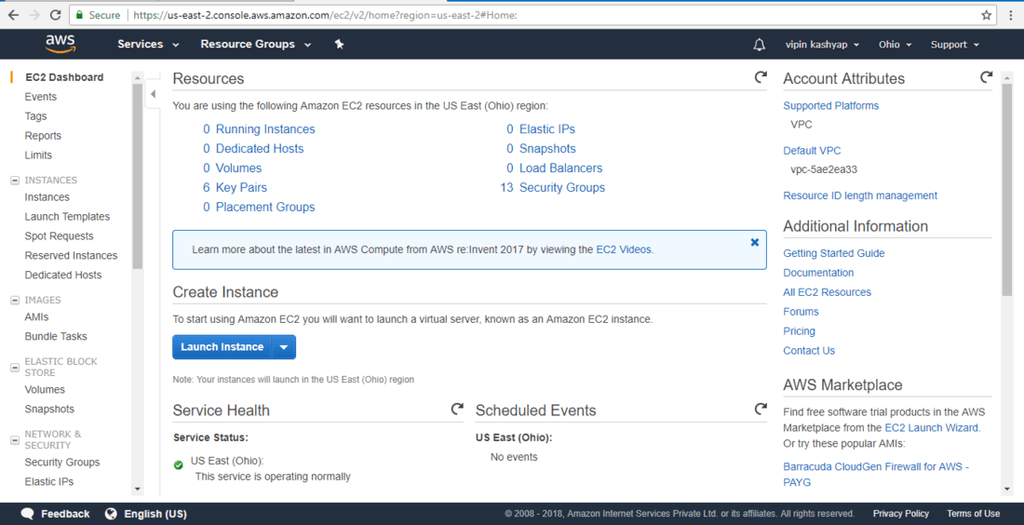Open the Services dropdown menu
This screenshot has height=525, width=1024.
148,44
